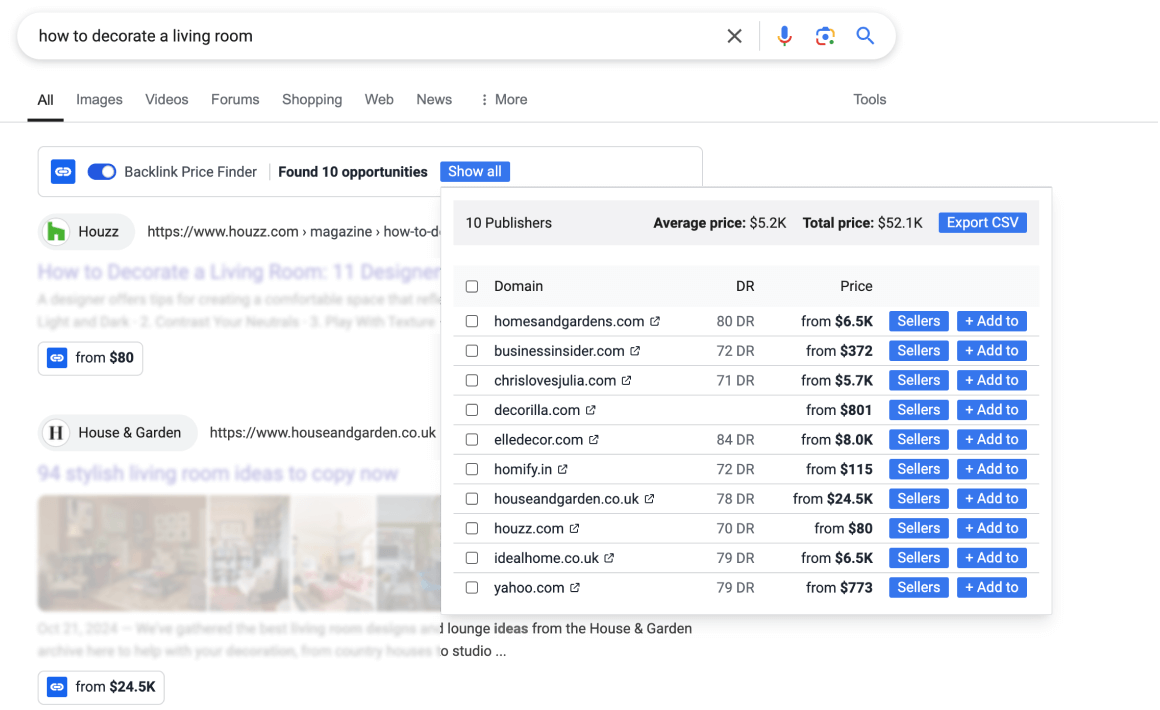The height and width of the screenshot is (710, 1160).
Task: Add houseandgarden.co.uk with + Add to
Action: pos(991,498)
